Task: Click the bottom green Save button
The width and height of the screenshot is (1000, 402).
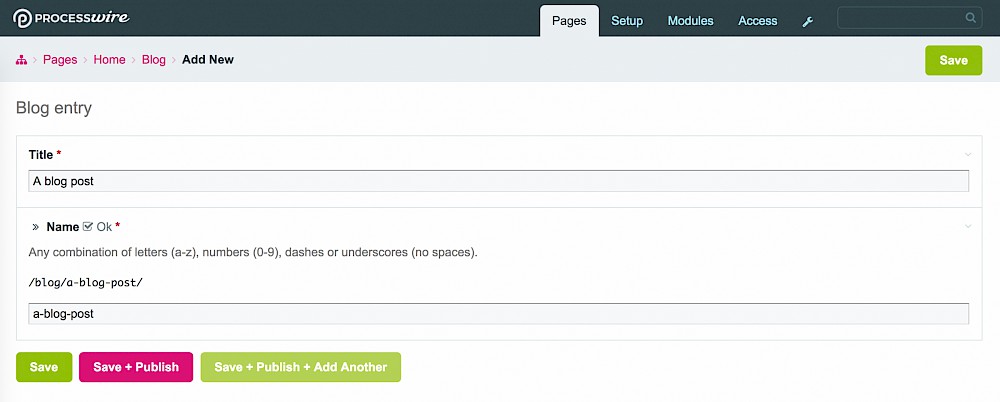Action: pos(44,367)
